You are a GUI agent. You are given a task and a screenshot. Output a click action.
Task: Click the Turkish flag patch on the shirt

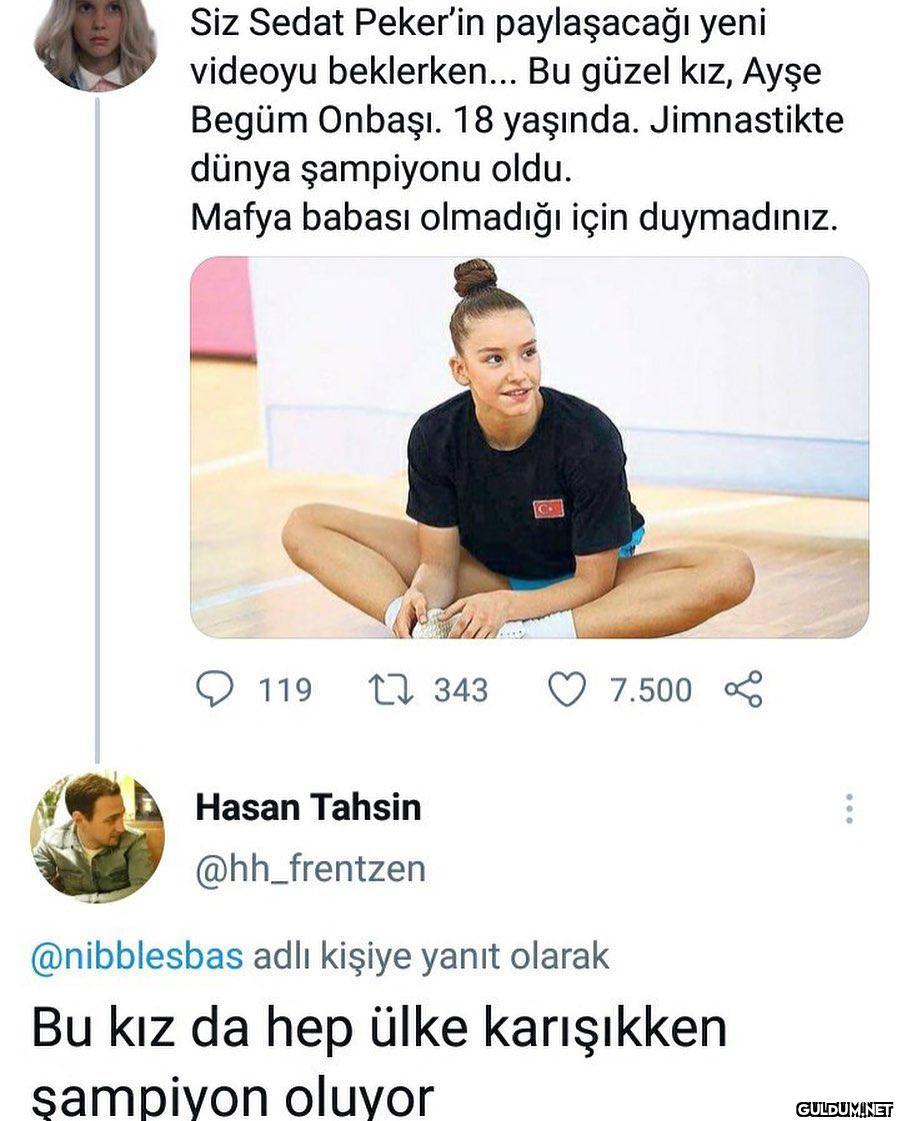548,508
